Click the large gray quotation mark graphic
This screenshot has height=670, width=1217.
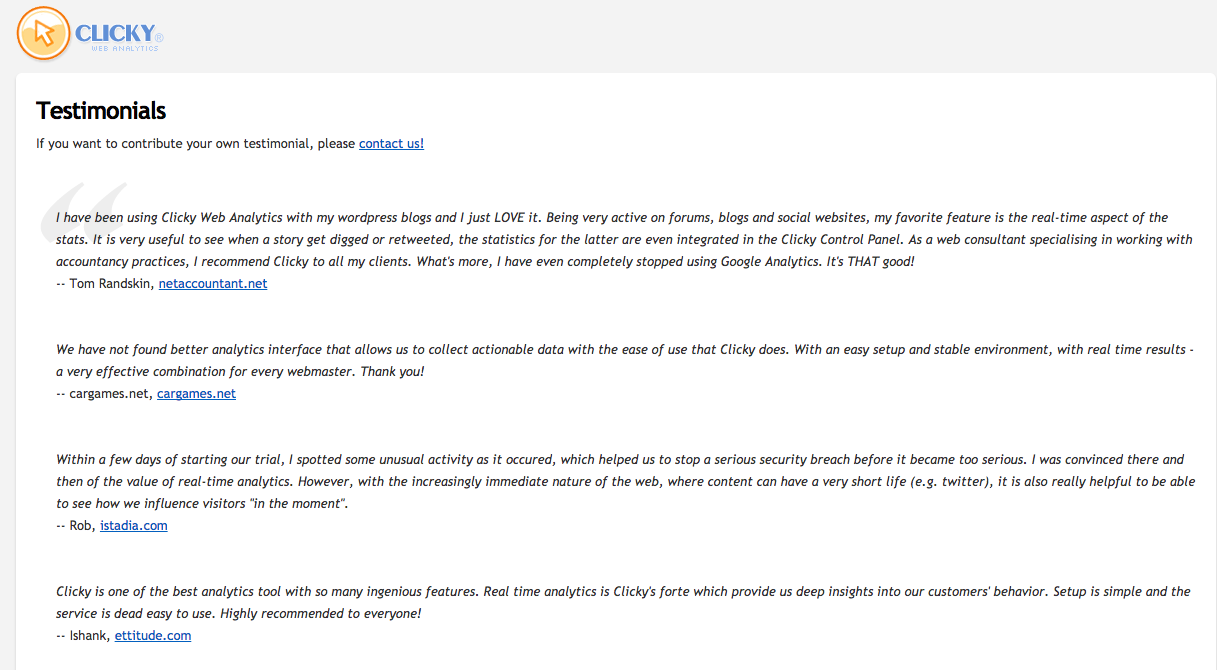click(84, 211)
